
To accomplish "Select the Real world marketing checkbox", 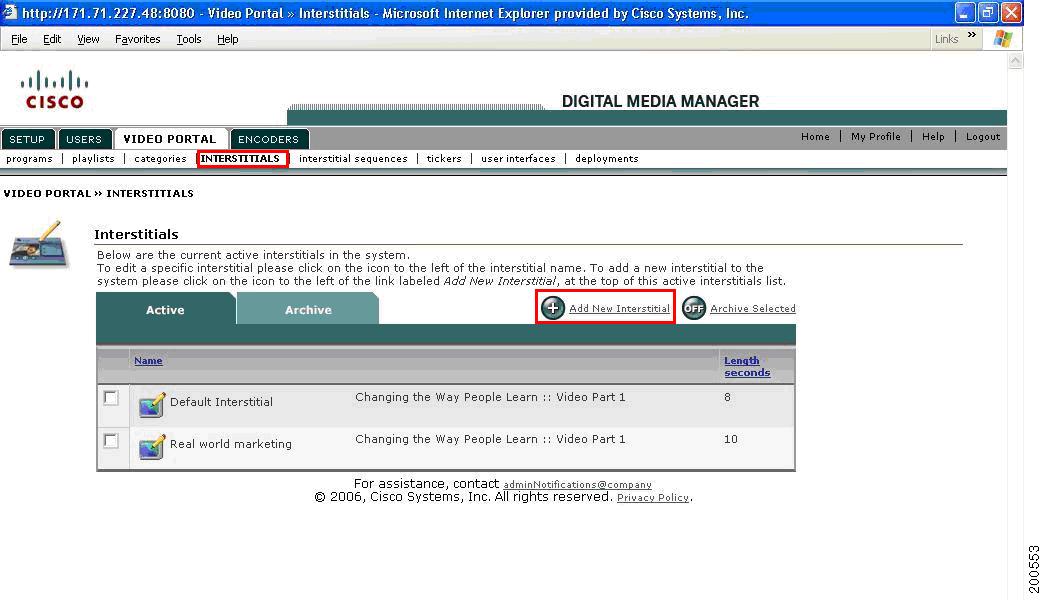I will [x=111, y=441].
